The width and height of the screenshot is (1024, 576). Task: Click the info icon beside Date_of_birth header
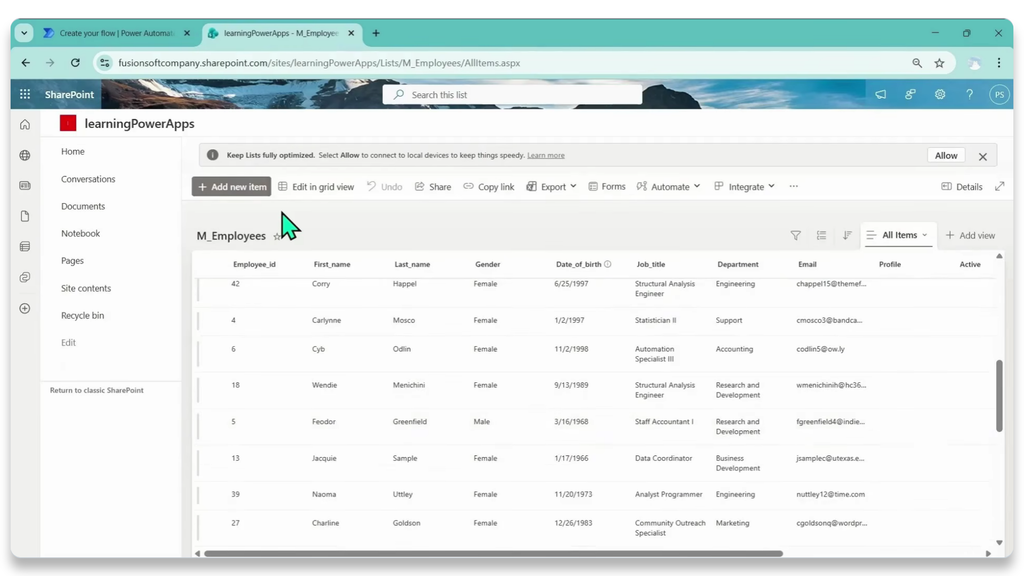coord(607,264)
